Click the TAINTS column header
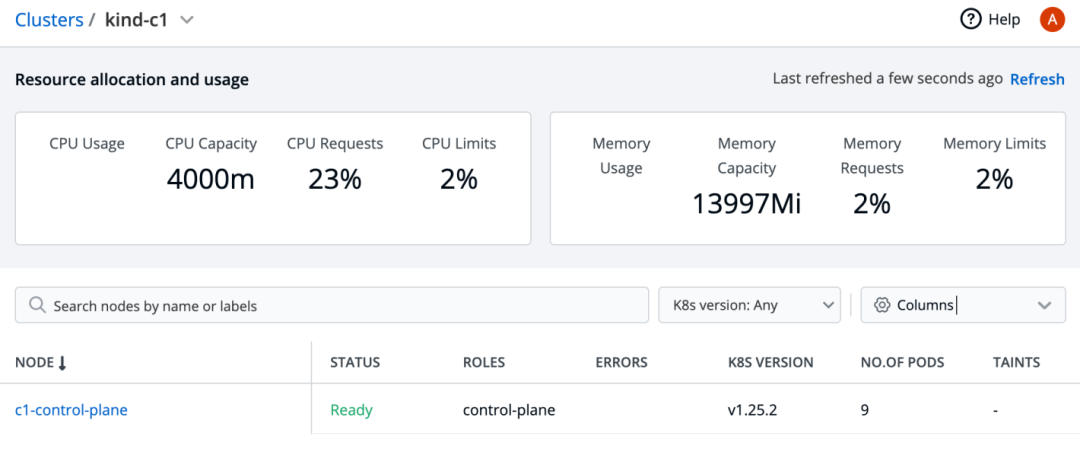This screenshot has height=449, width=1080. [x=1016, y=362]
